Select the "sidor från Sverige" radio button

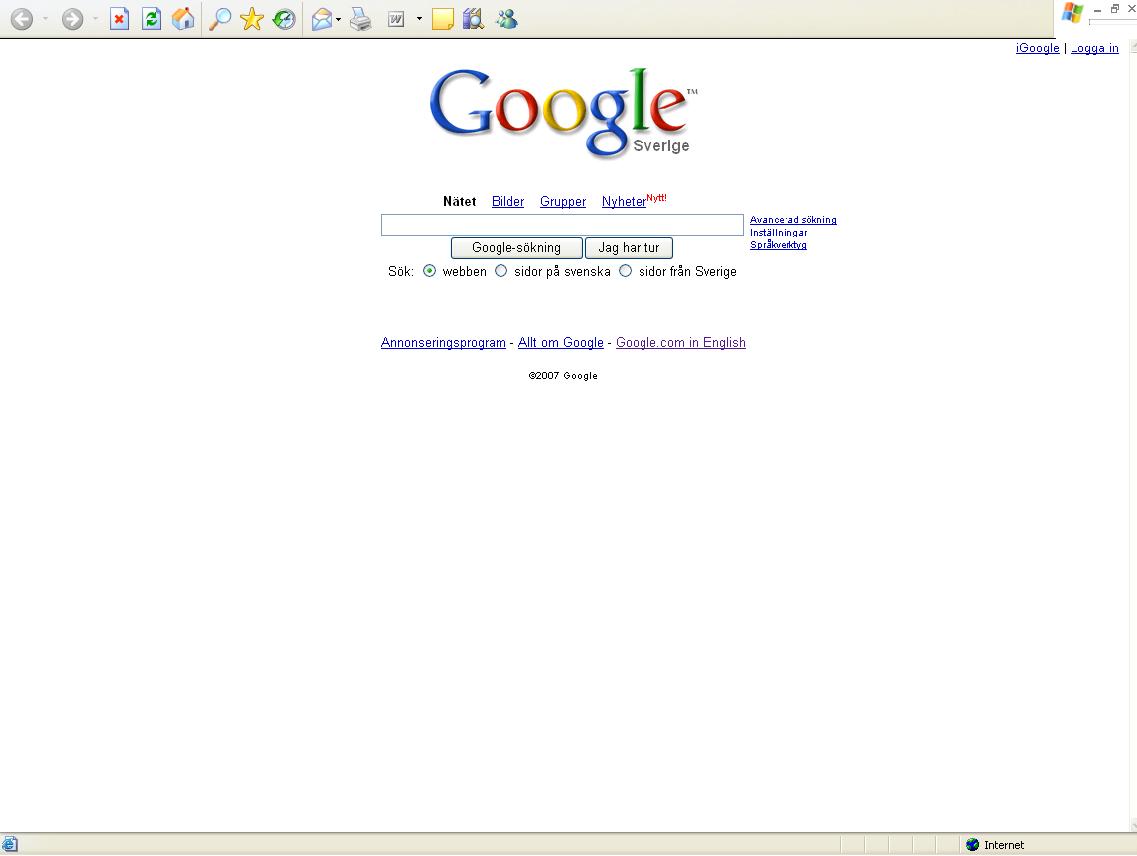point(625,271)
